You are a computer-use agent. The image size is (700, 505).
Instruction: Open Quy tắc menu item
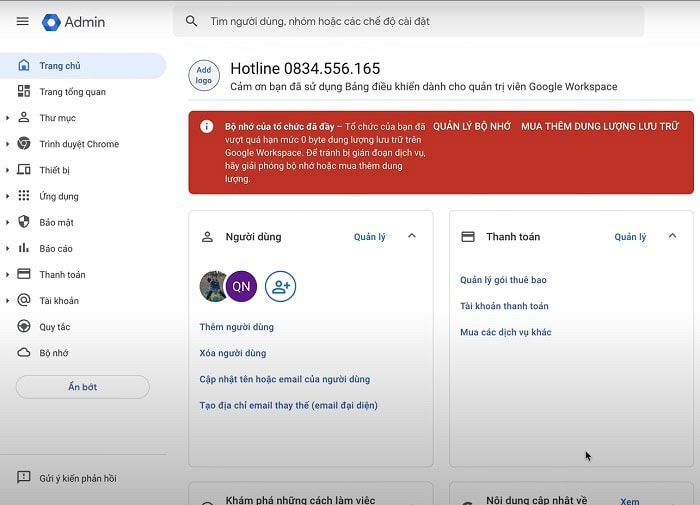pos(83,327)
